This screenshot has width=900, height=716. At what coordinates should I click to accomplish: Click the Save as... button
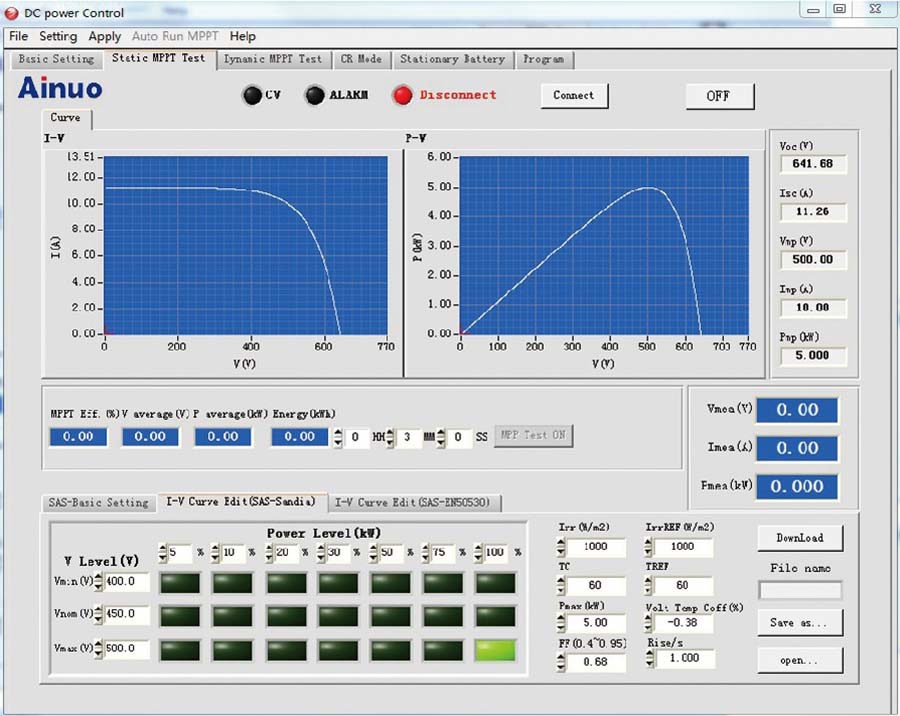click(x=799, y=622)
